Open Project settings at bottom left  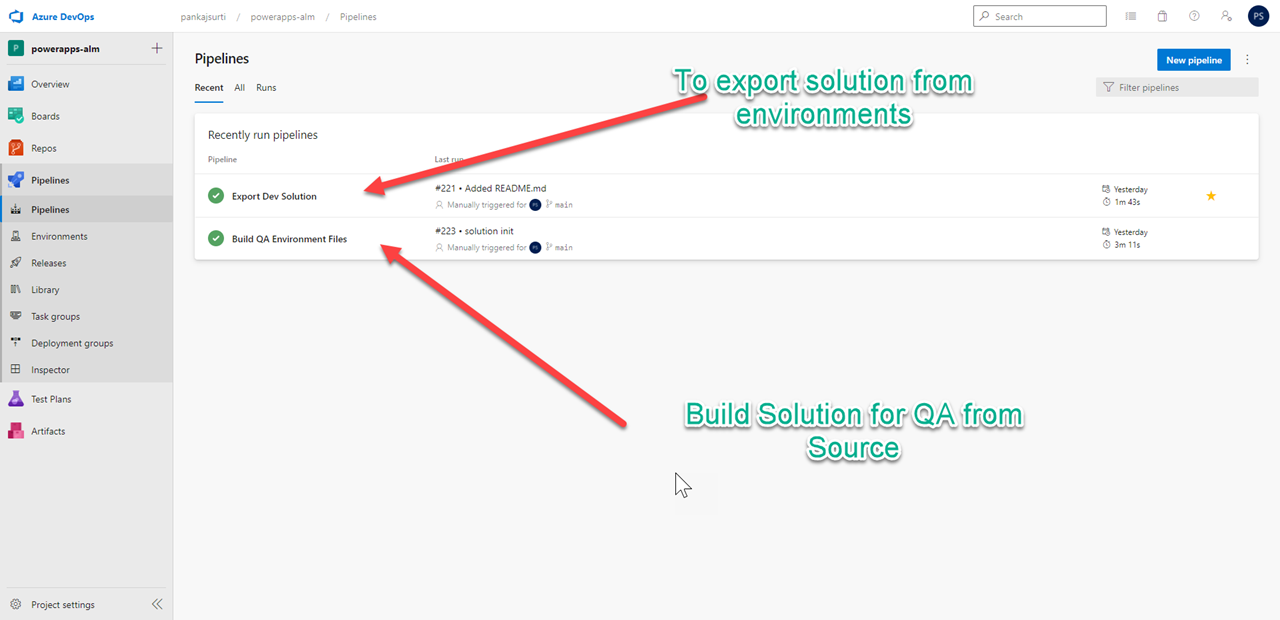pyautogui.click(x=62, y=605)
